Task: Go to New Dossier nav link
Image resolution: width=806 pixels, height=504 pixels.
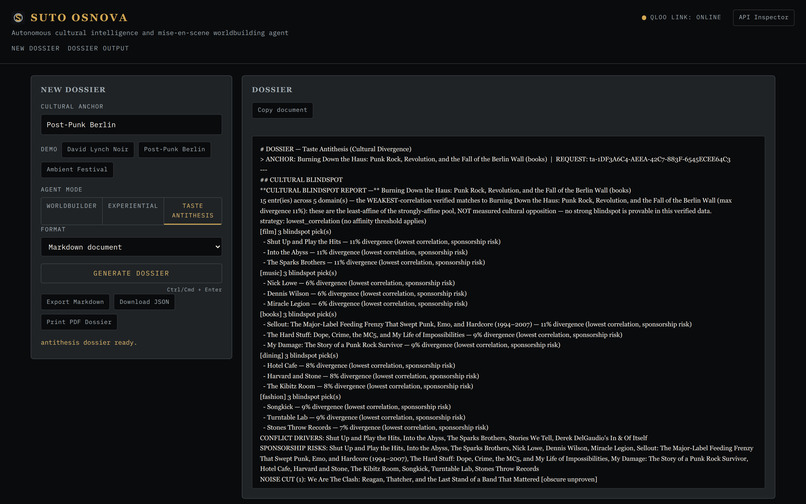Action: coord(35,48)
